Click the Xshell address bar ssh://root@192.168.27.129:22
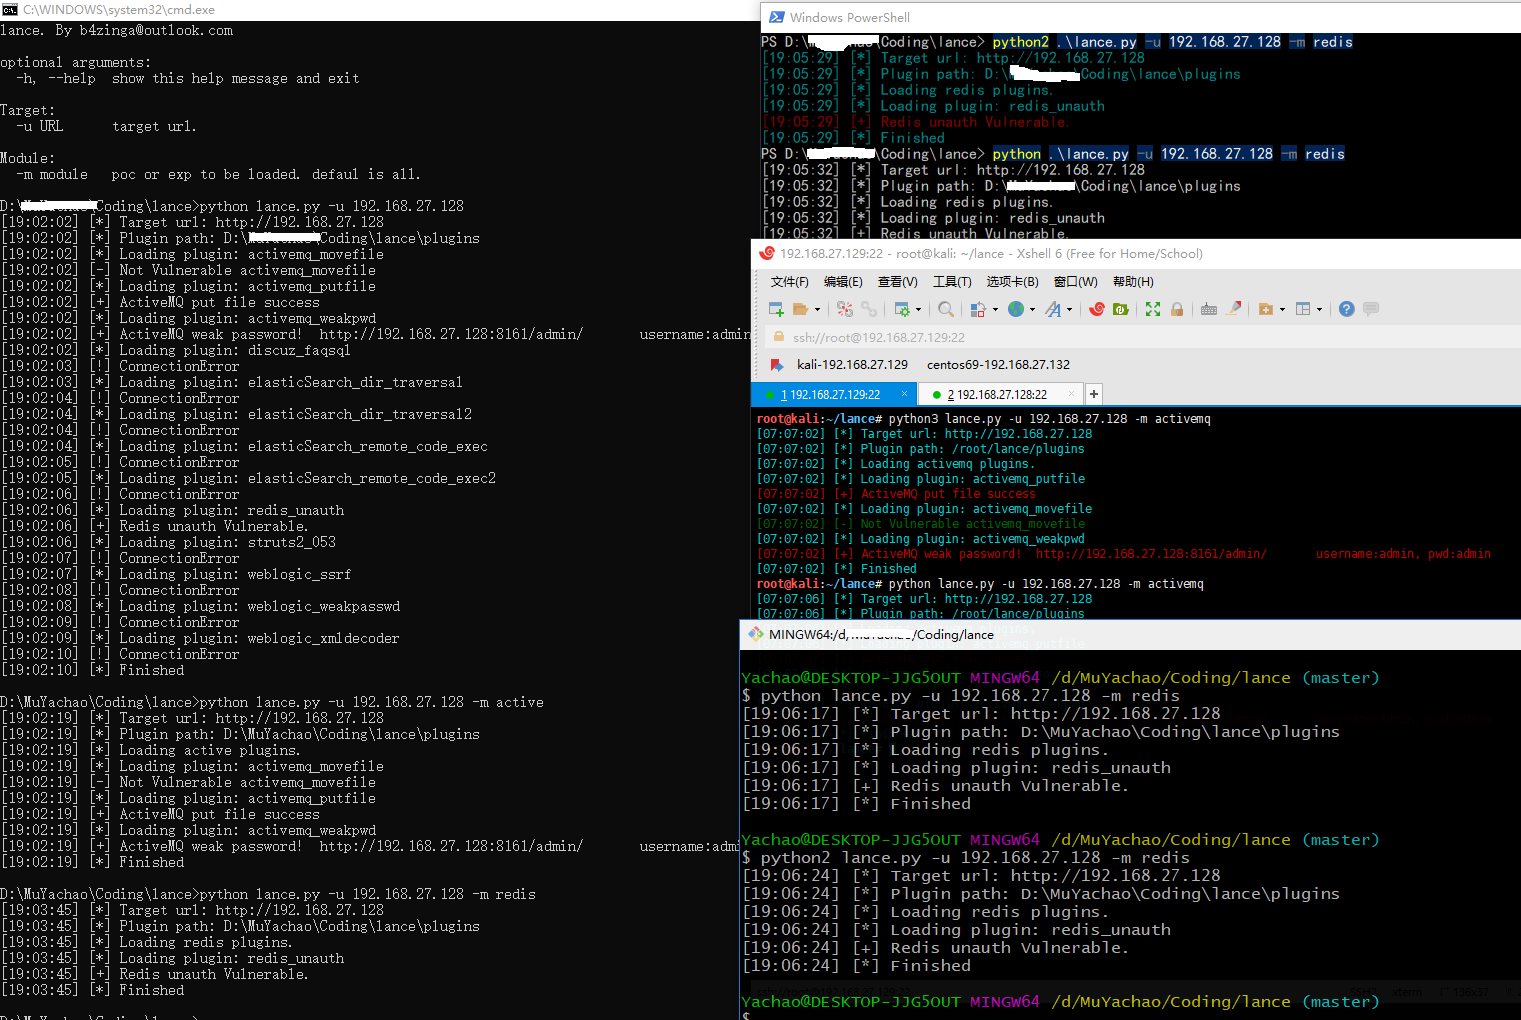 pos(1143,337)
